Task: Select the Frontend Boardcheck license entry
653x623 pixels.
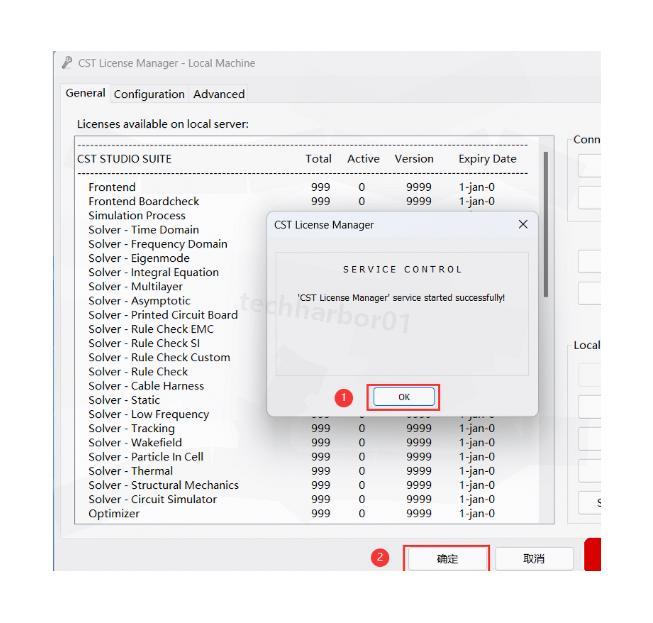Action: click(x=143, y=201)
